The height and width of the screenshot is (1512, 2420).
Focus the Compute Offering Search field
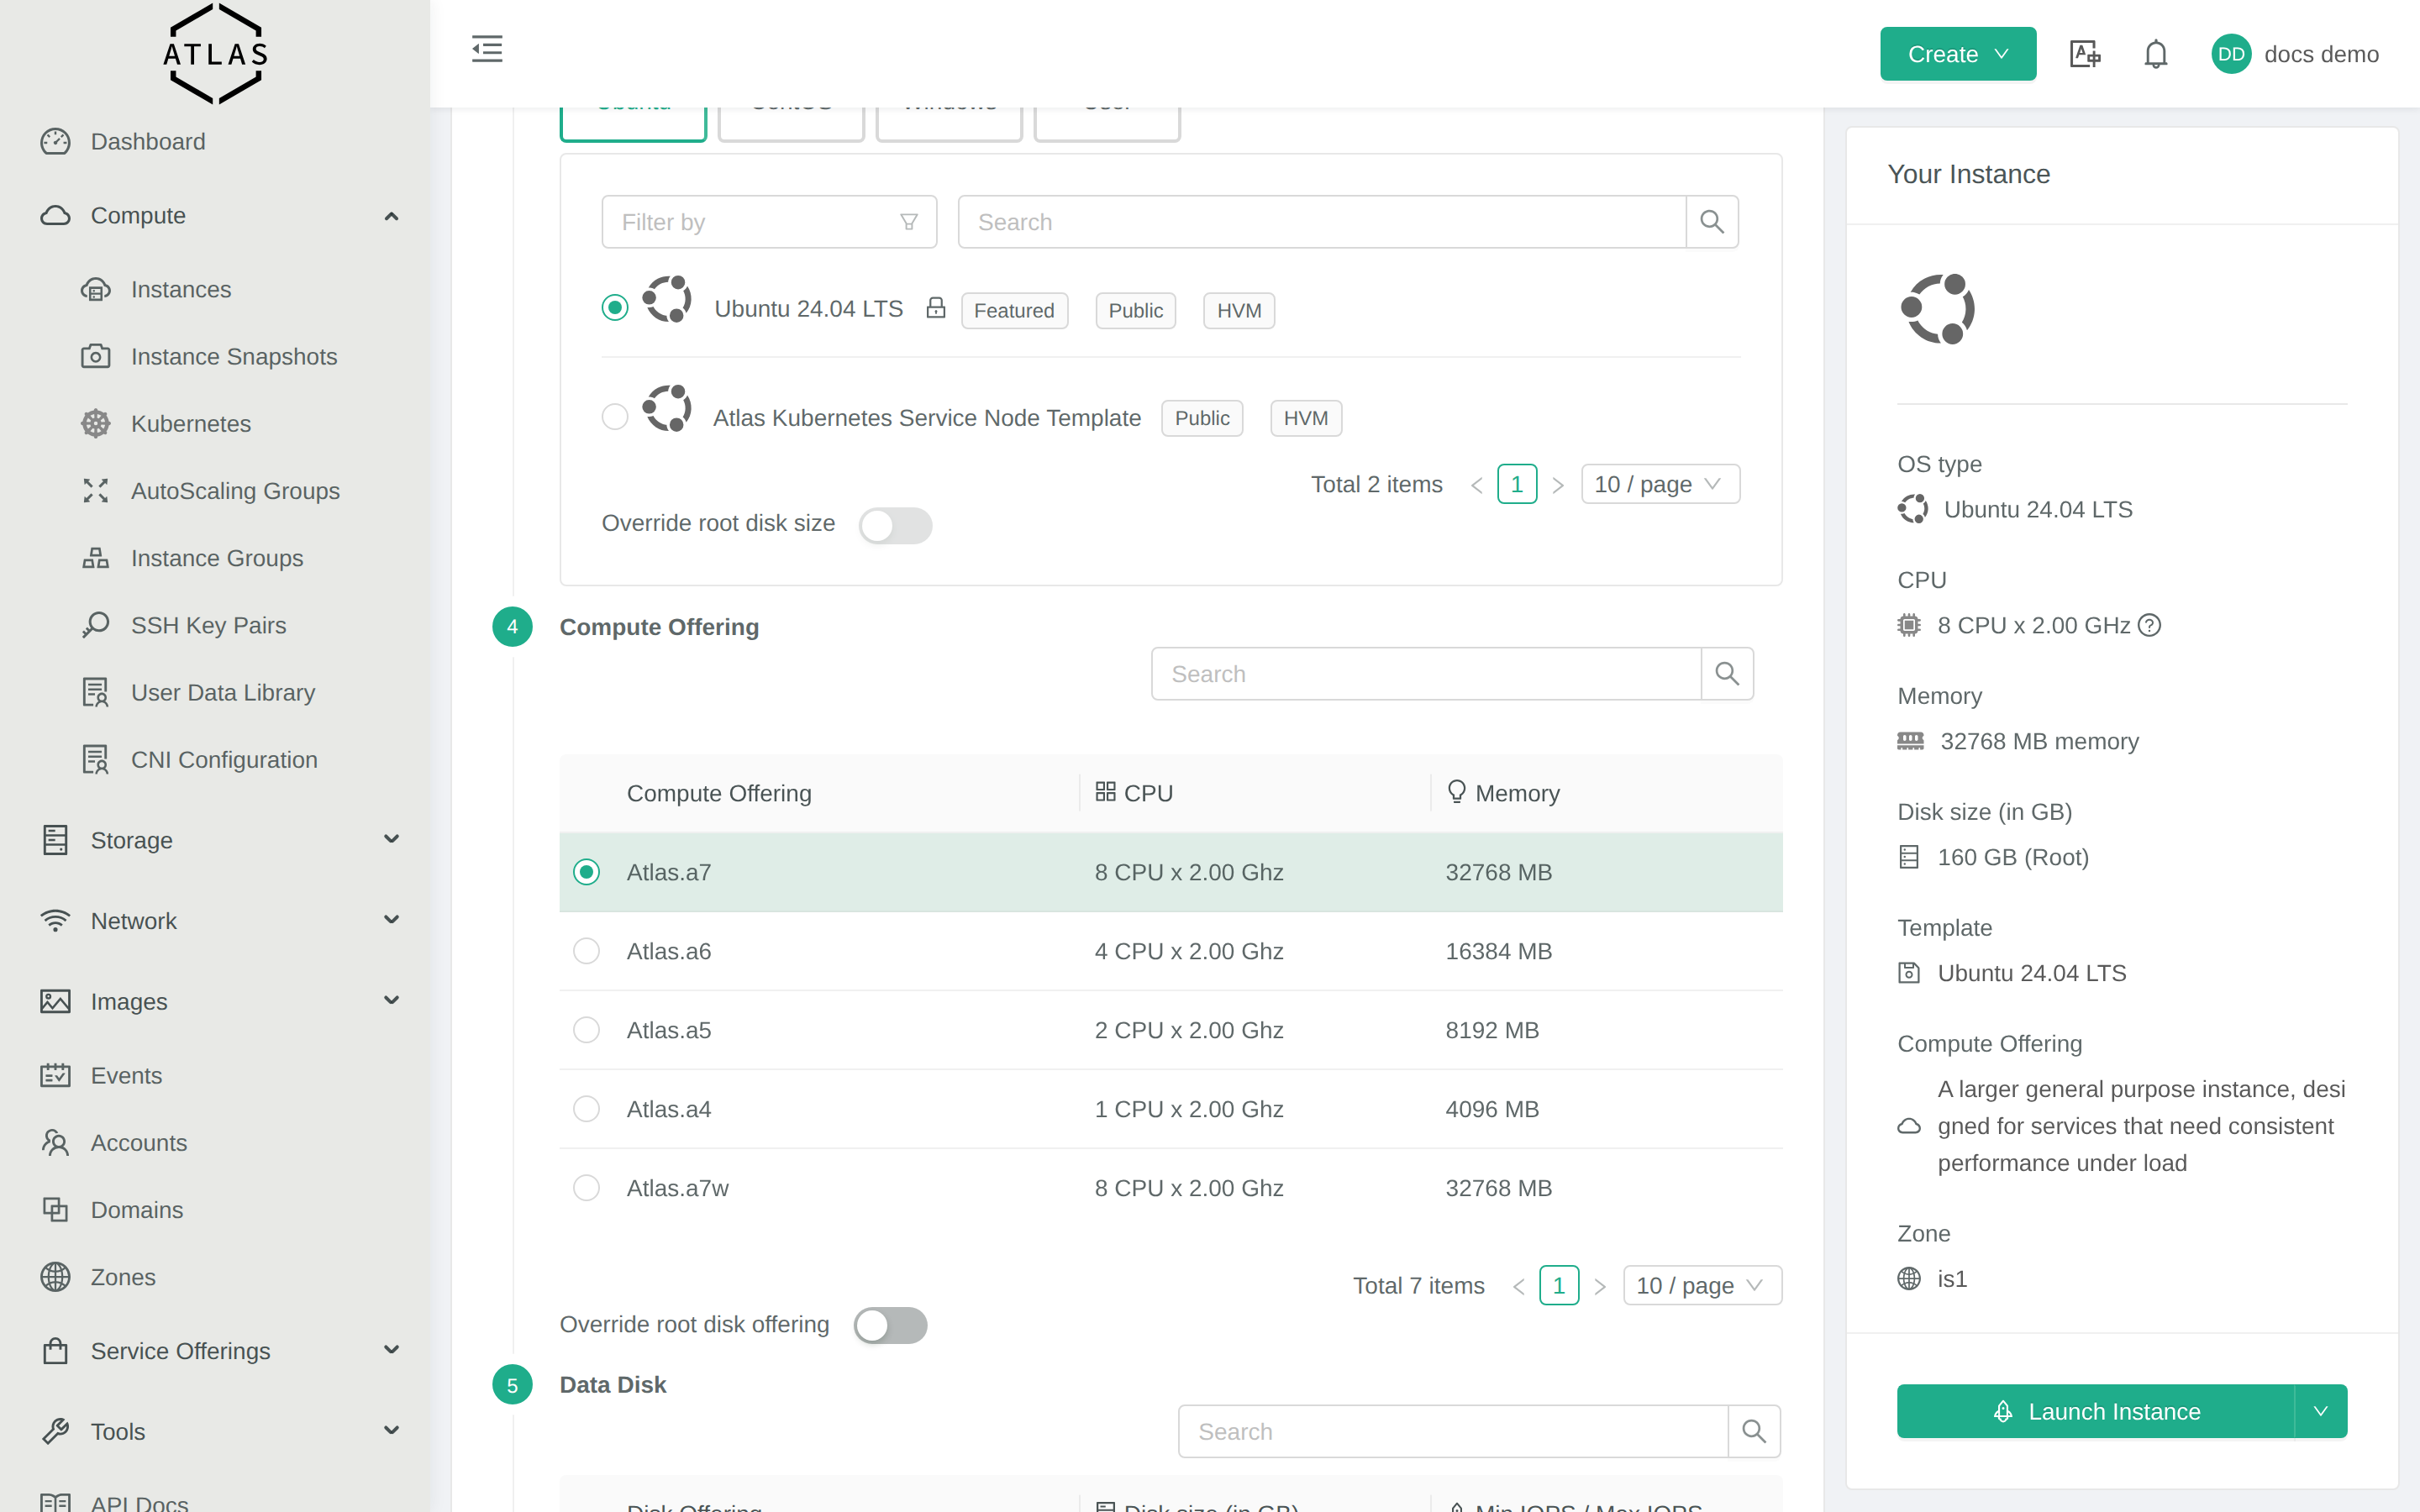pyautogui.click(x=1426, y=674)
